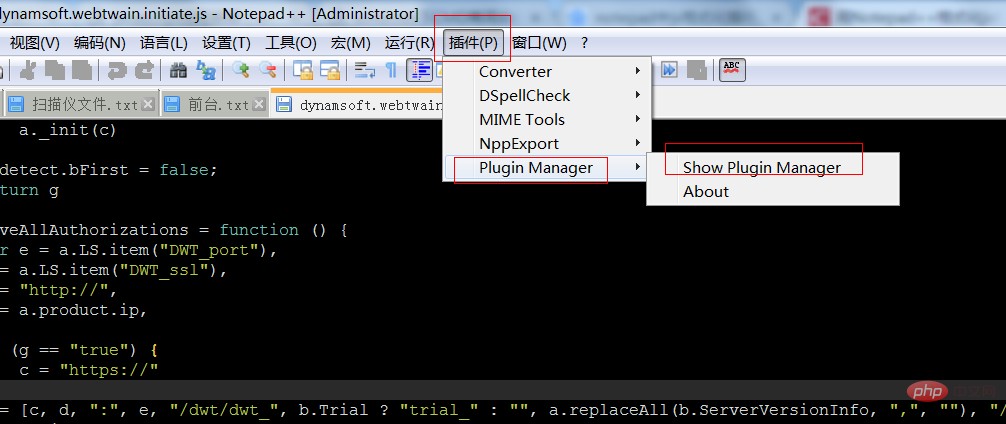Viewport: 1006px width, 424px height.
Task: Select Show Plugin Manager menu entry
Action: 761,167
